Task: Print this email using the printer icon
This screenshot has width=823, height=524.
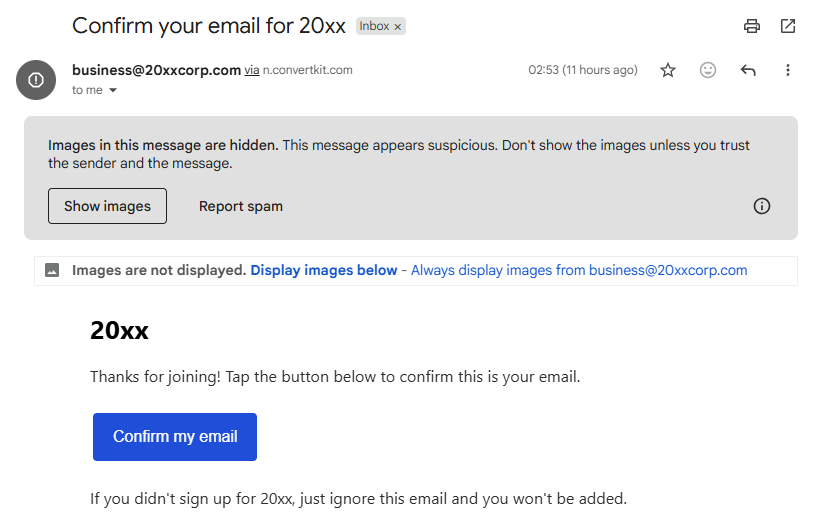Action: pyautogui.click(x=752, y=26)
